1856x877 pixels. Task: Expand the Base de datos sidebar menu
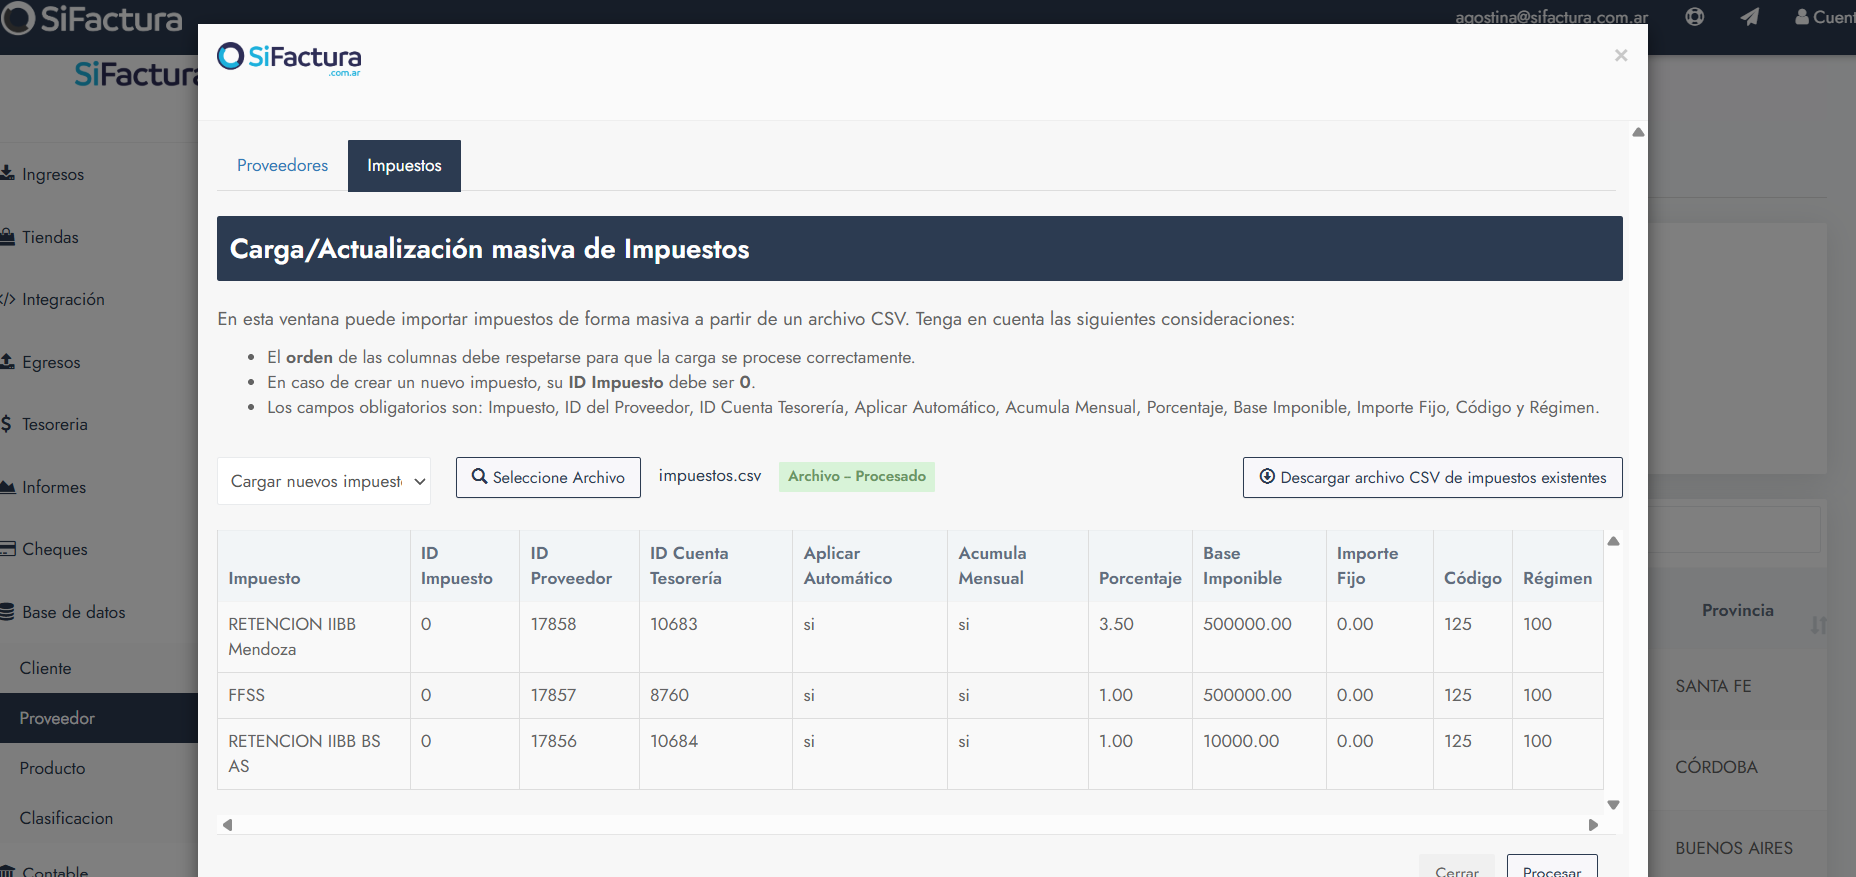73,612
